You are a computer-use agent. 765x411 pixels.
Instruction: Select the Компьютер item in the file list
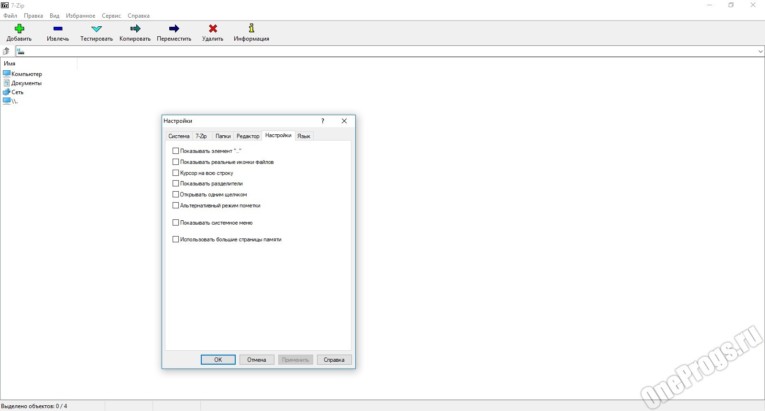point(22,74)
